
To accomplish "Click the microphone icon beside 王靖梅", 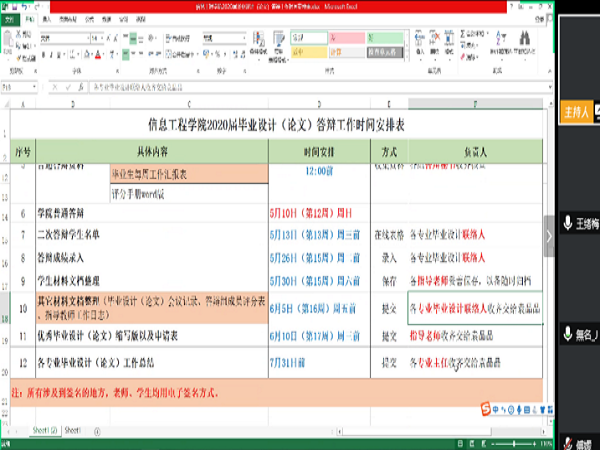I will tap(567, 223).
